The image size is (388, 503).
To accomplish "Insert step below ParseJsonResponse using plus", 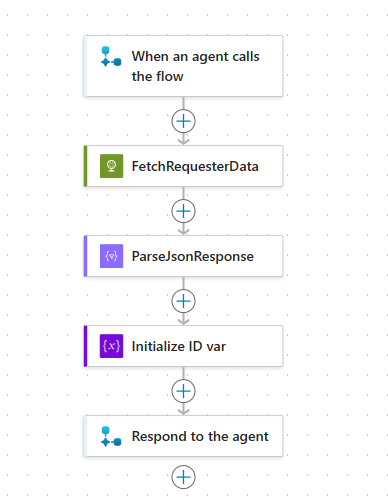I will point(183,301).
